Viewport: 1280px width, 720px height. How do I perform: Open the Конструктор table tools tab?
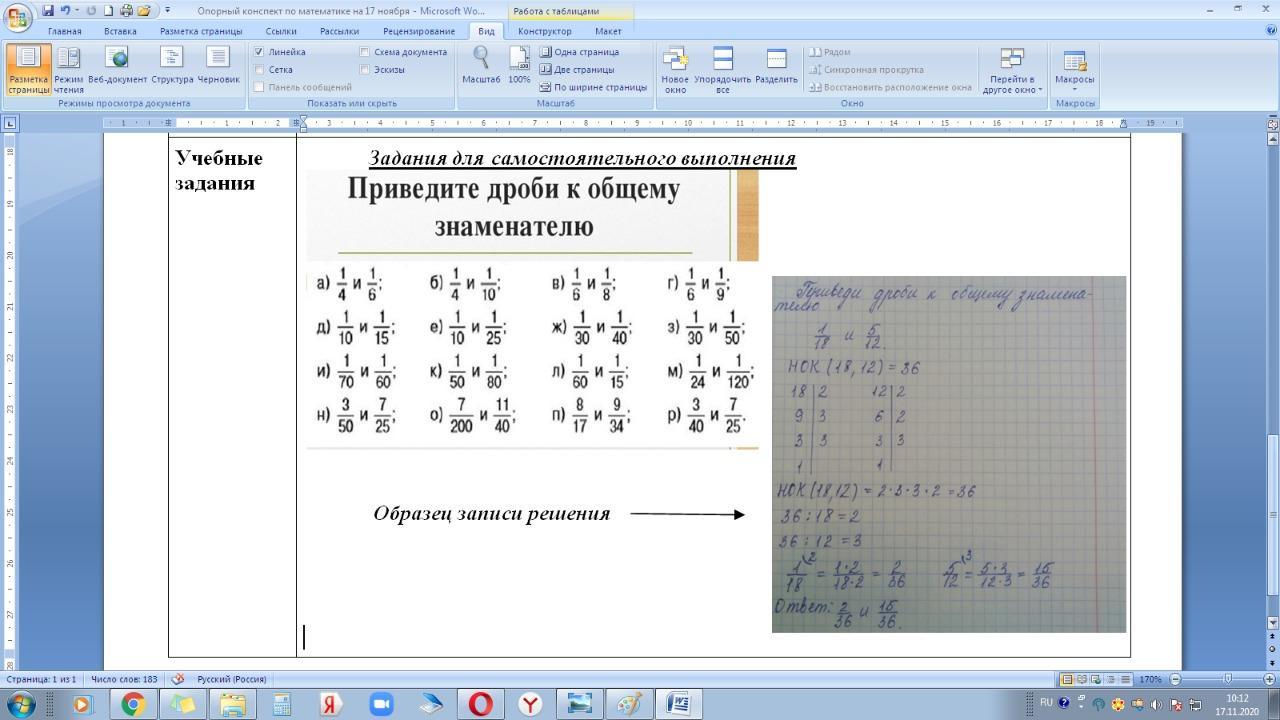tap(545, 31)
